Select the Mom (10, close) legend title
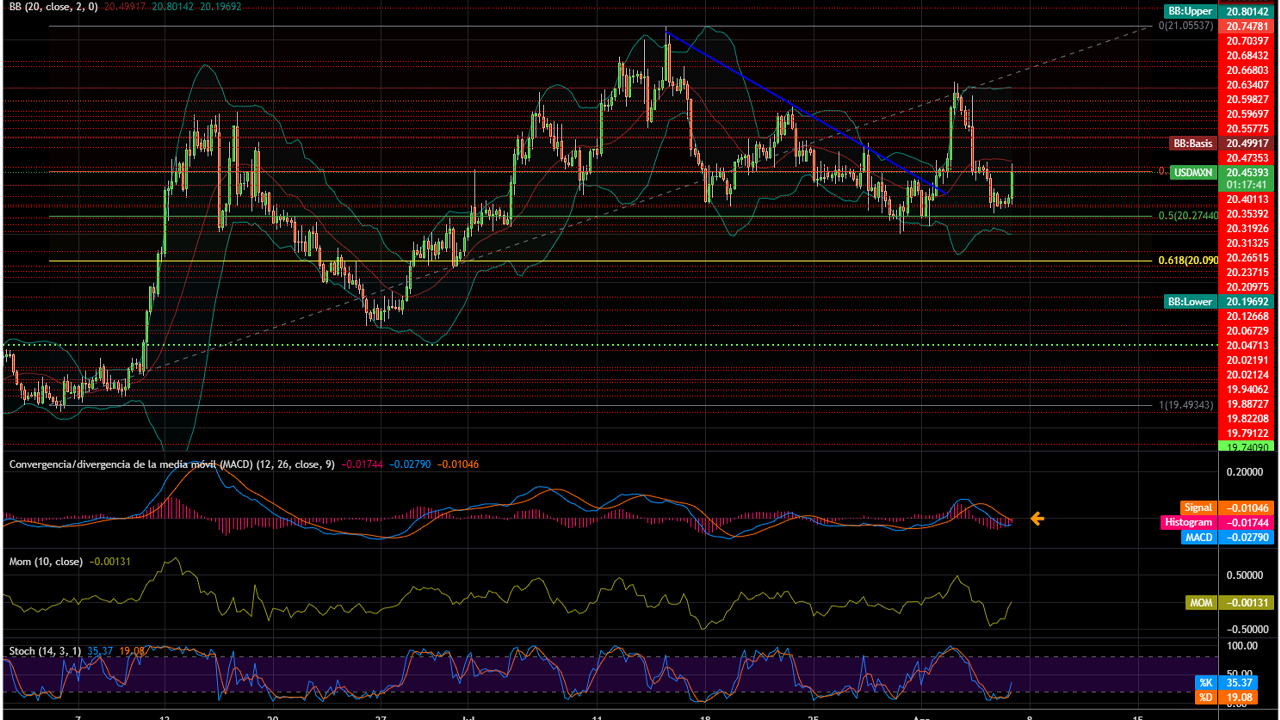Screen dimensions: 1280x720 click(x=46, y=562)
